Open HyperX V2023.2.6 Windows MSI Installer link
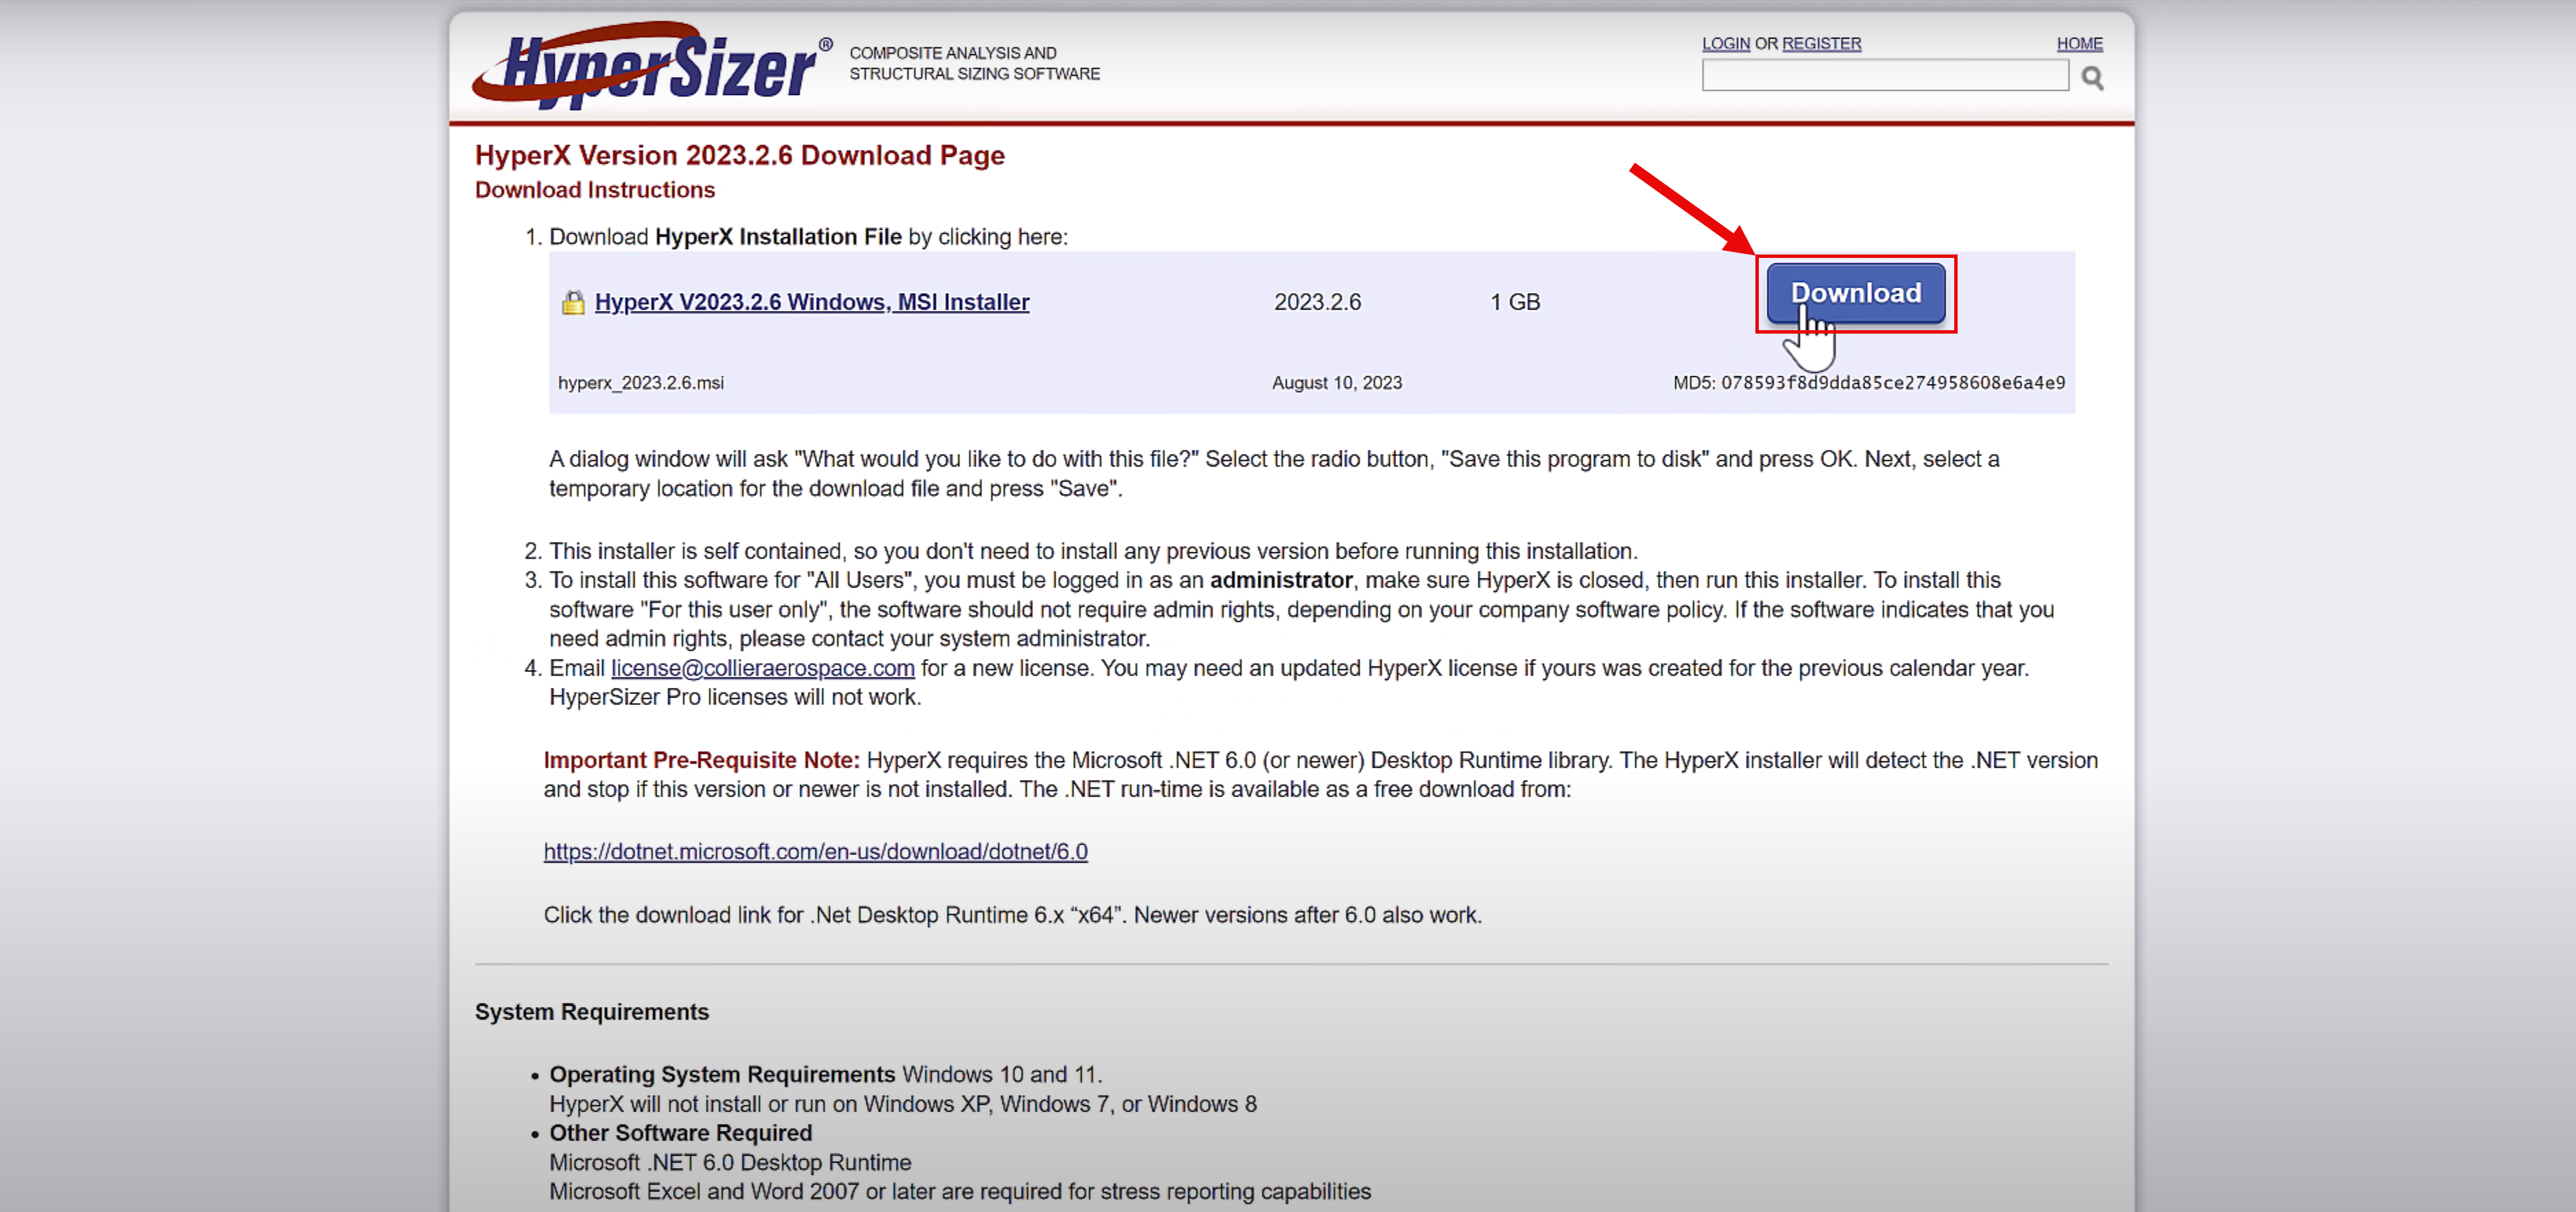The height and width of the screenshot is (1212, 2576). tap(811, 302)
